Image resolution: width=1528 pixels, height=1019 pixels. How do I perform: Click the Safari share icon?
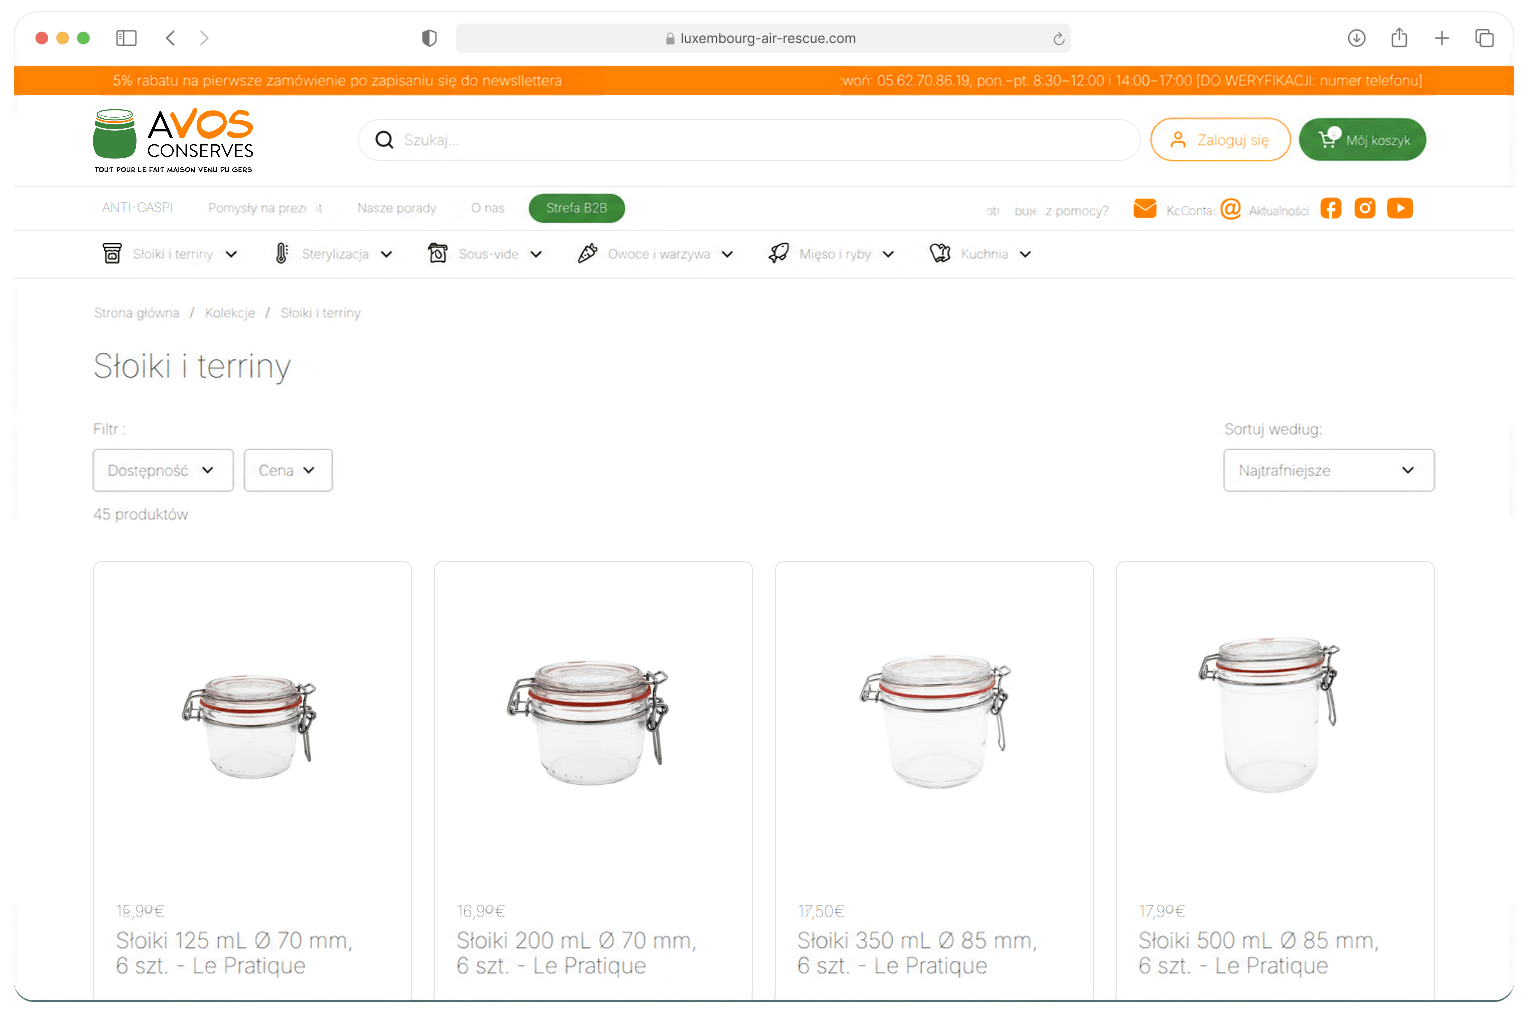[x=1399, y=38]
